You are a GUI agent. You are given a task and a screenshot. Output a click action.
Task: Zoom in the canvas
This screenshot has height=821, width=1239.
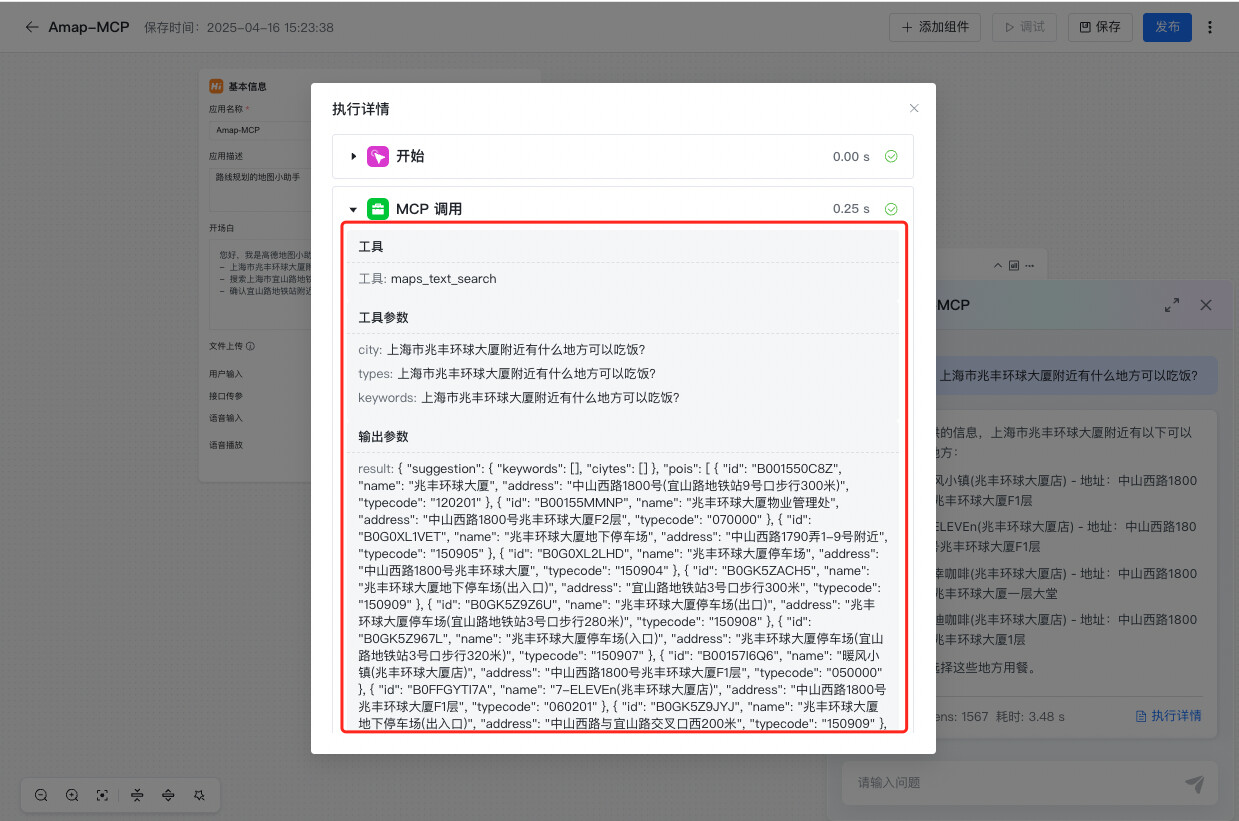72,795
